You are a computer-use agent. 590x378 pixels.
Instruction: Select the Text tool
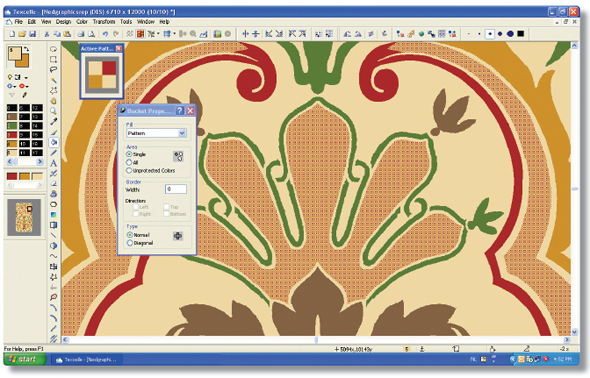tap(53, 163)
